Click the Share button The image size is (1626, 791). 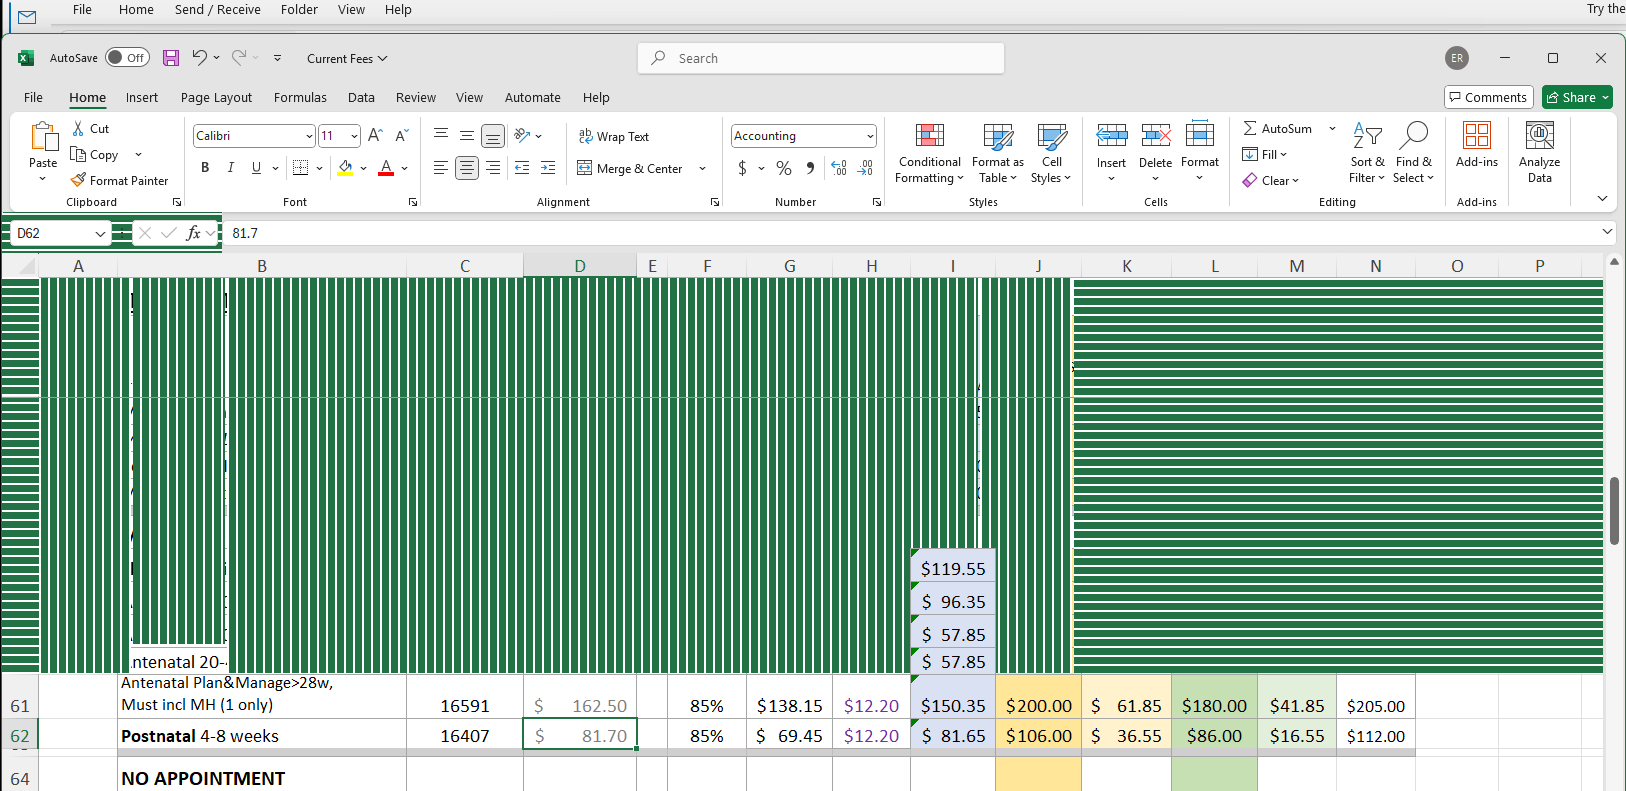[1577, 97]
